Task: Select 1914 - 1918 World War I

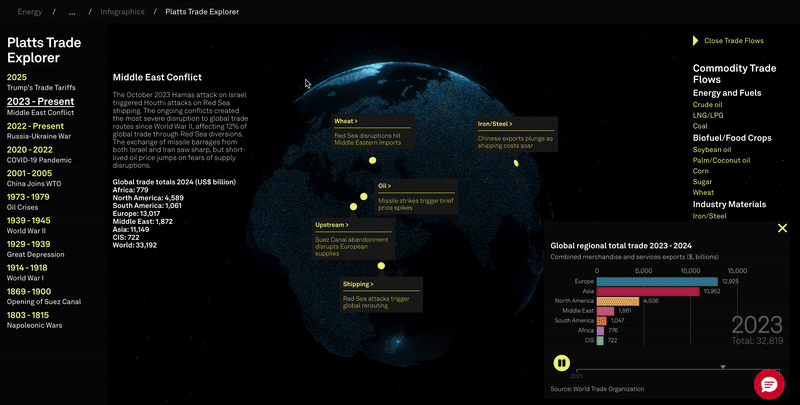Action: click(x=27, y=272)
